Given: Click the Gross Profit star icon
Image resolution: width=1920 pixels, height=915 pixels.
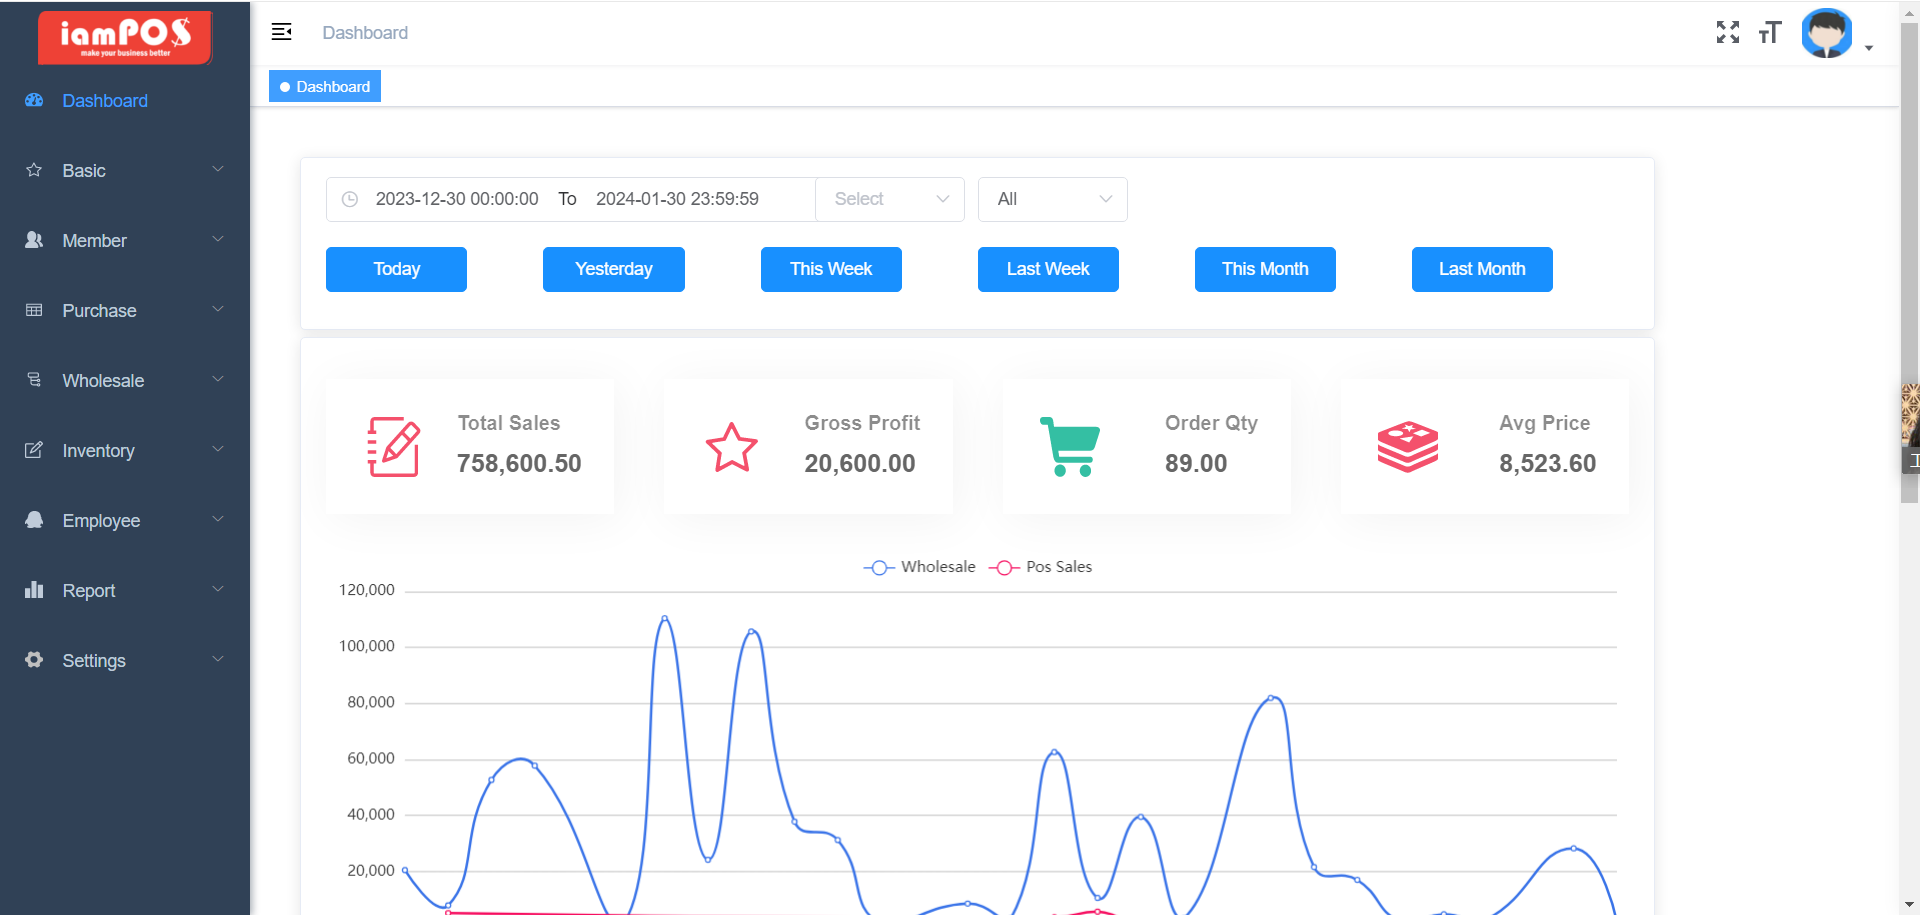Looking at the screenshot, I should pos(731,447).
